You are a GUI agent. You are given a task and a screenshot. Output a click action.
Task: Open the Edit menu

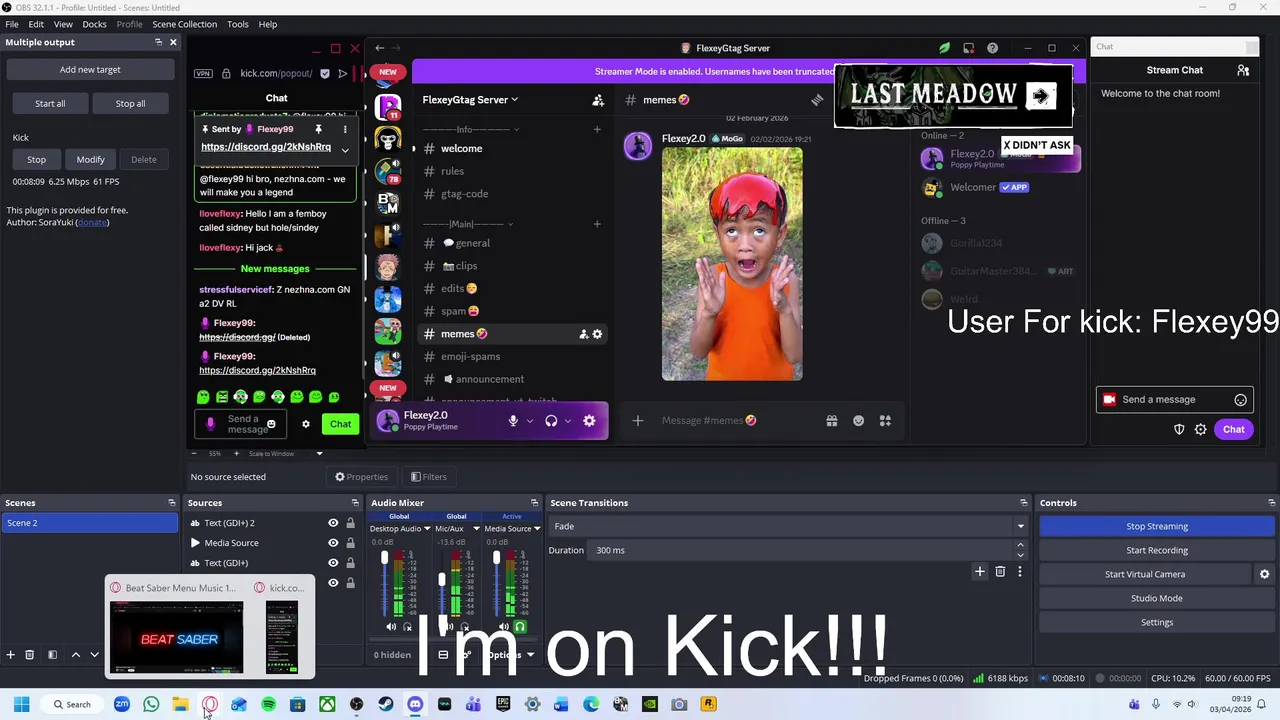click(x=36, y=24)
